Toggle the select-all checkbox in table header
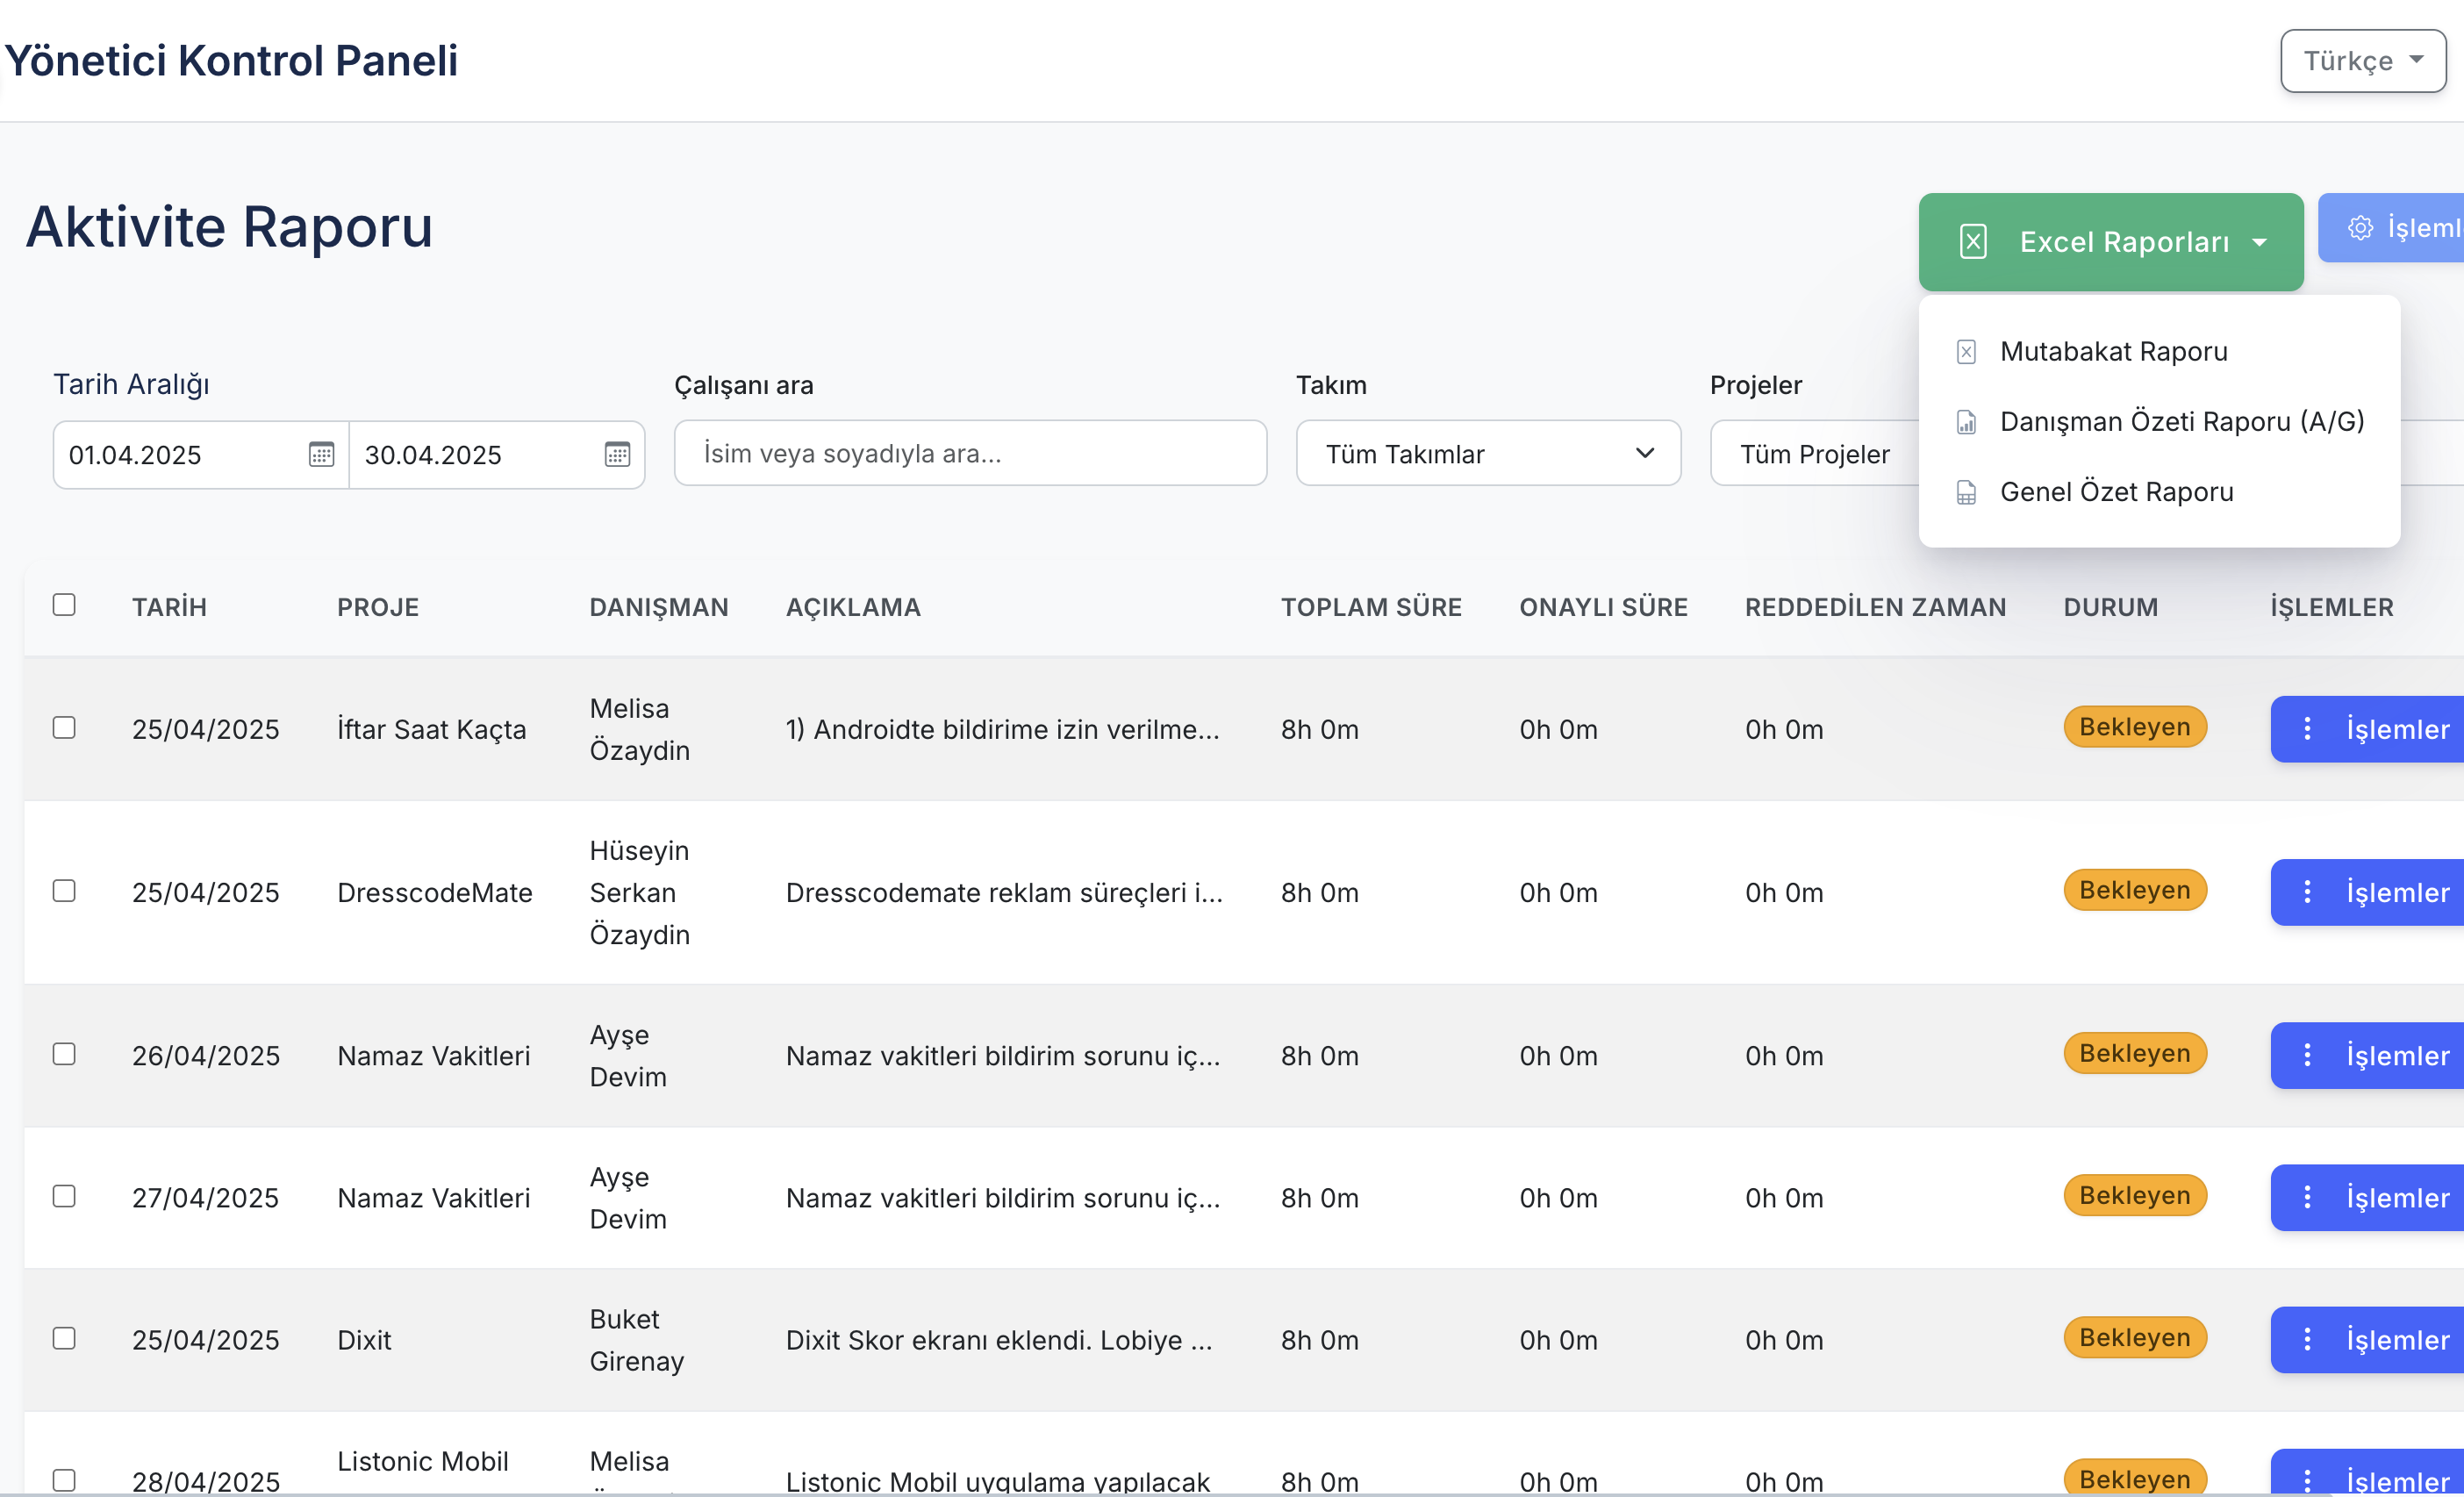2464x1497 pixels. point(64,605)
